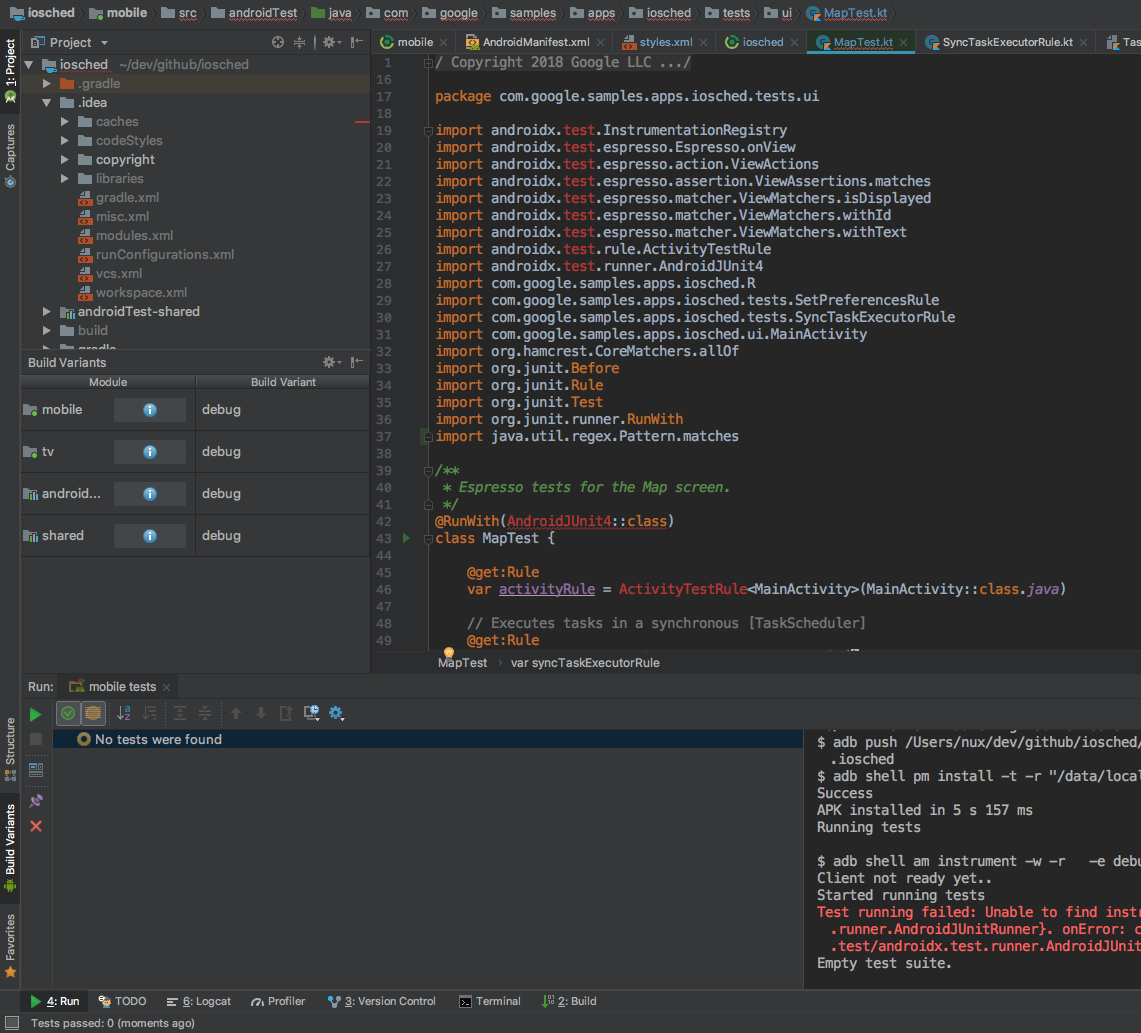Rerun the mobile tests with green play icon
The width and height of the screenshot is (1141, 1033).
pos(35,713)
